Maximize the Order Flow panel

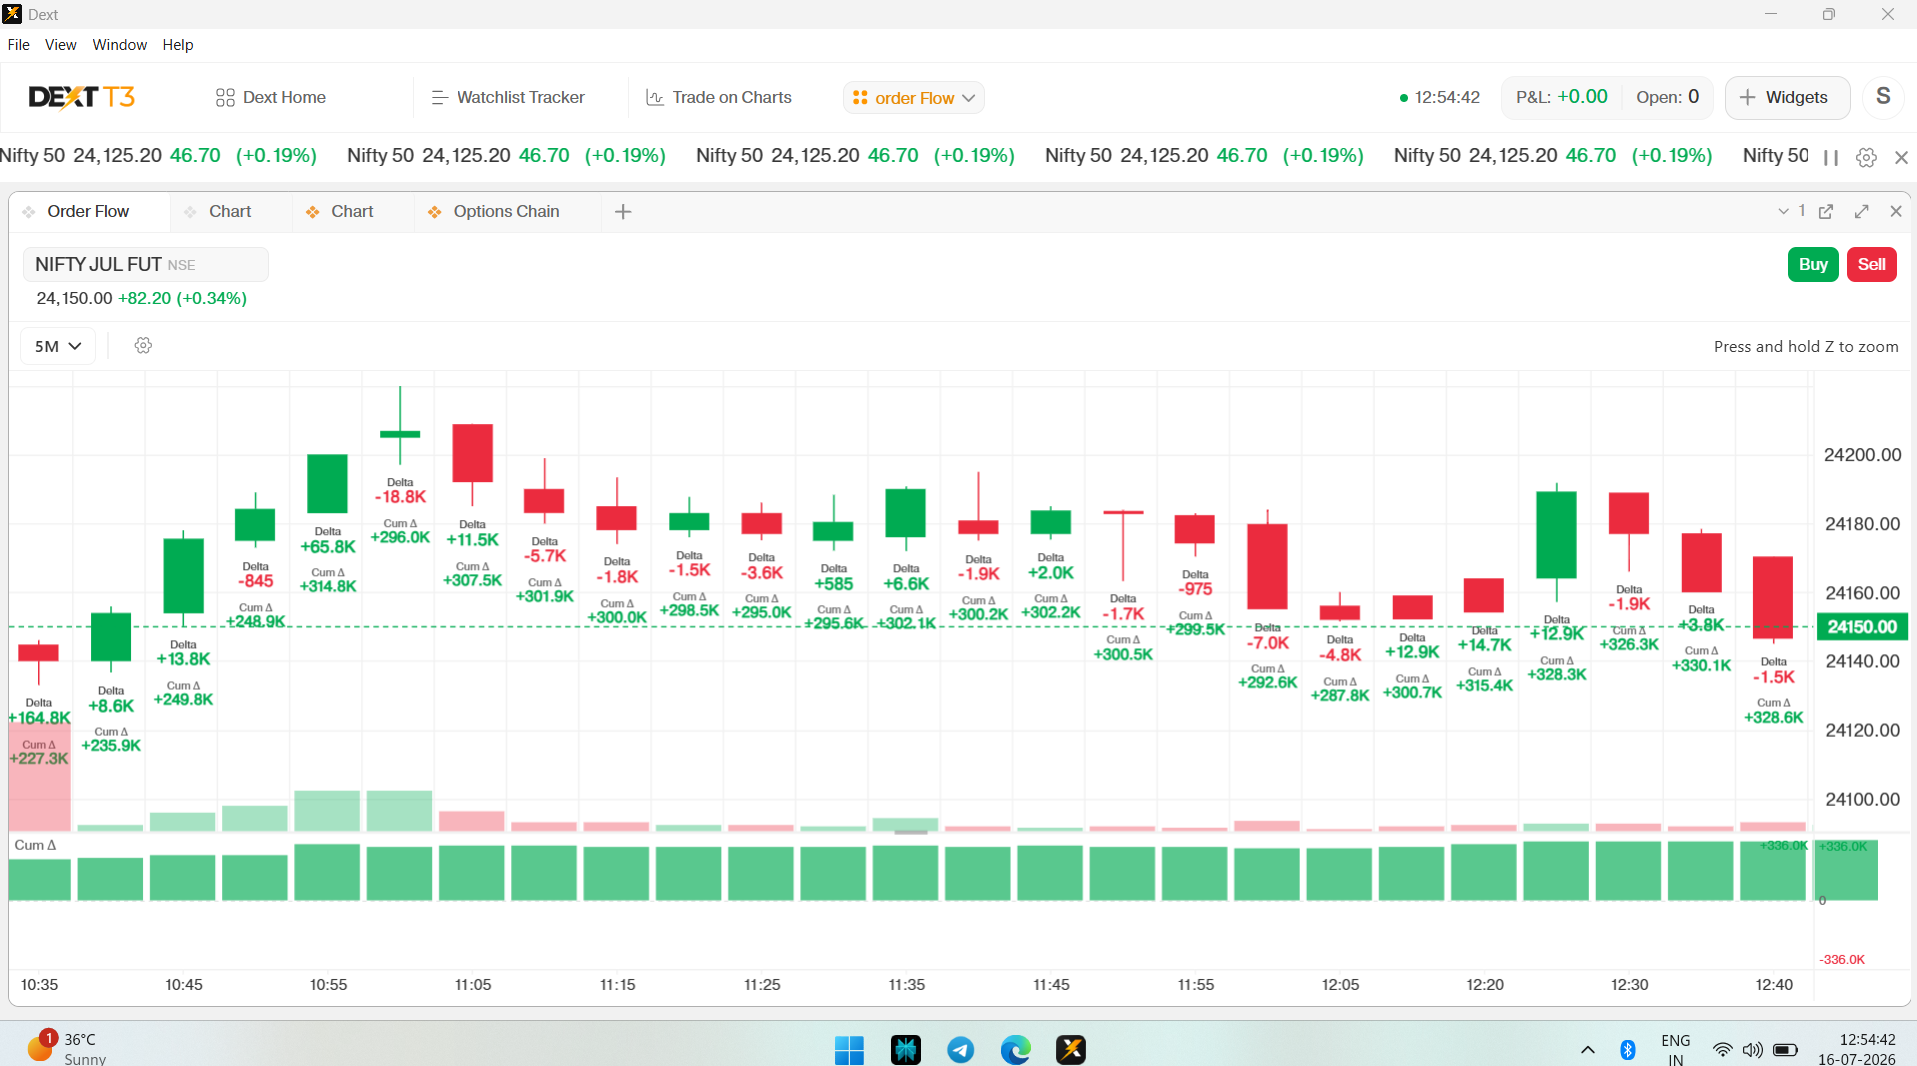[x=1861, y=212]
